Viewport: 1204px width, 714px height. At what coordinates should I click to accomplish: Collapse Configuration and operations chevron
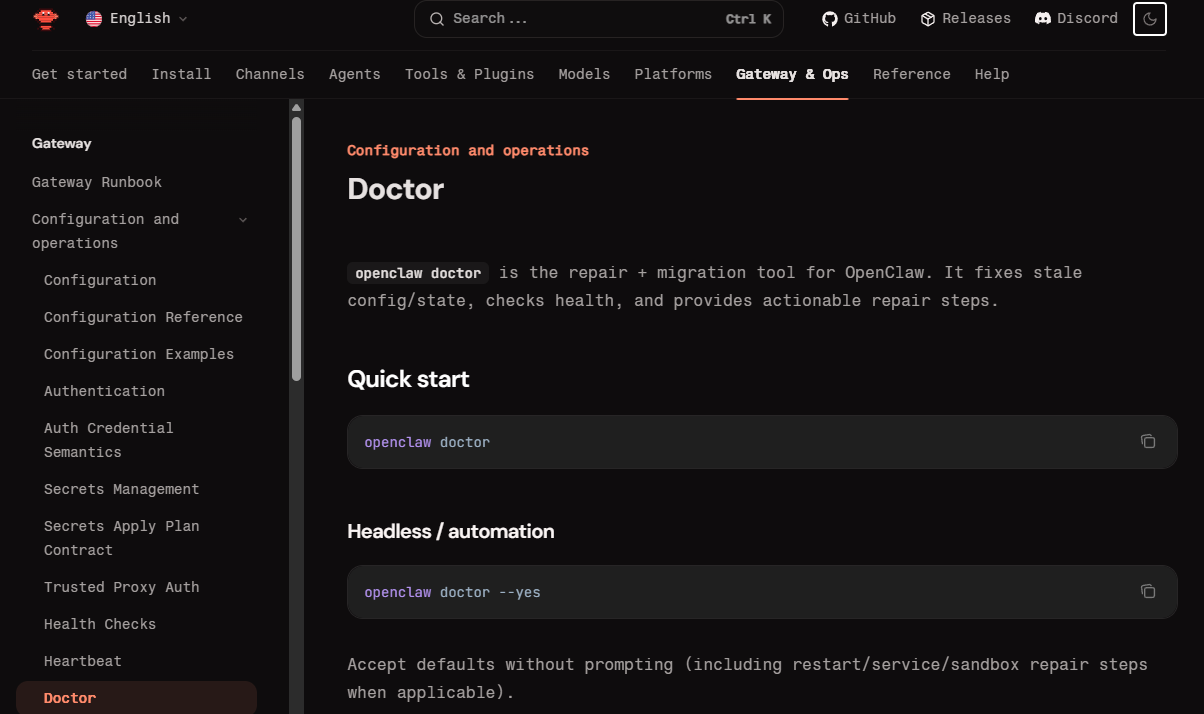click(243, 220)
